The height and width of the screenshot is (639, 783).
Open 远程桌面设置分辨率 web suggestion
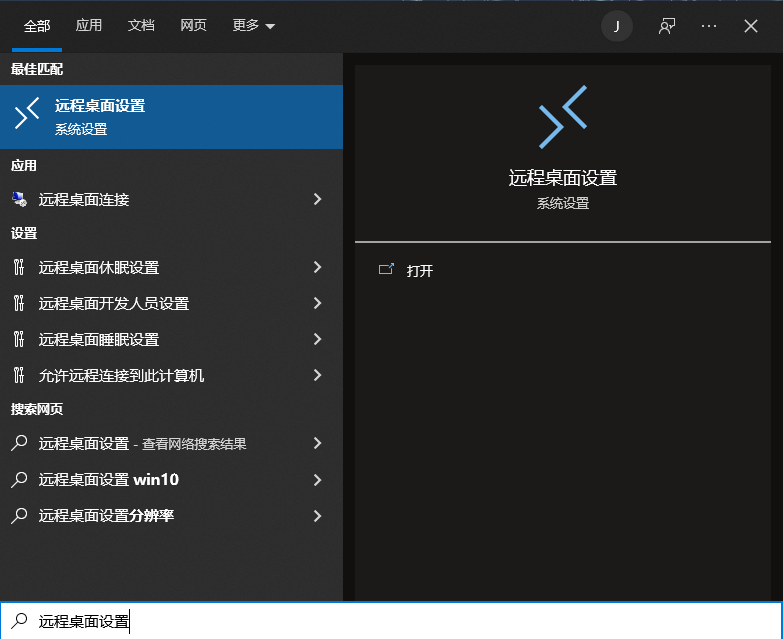coord(171,515)
